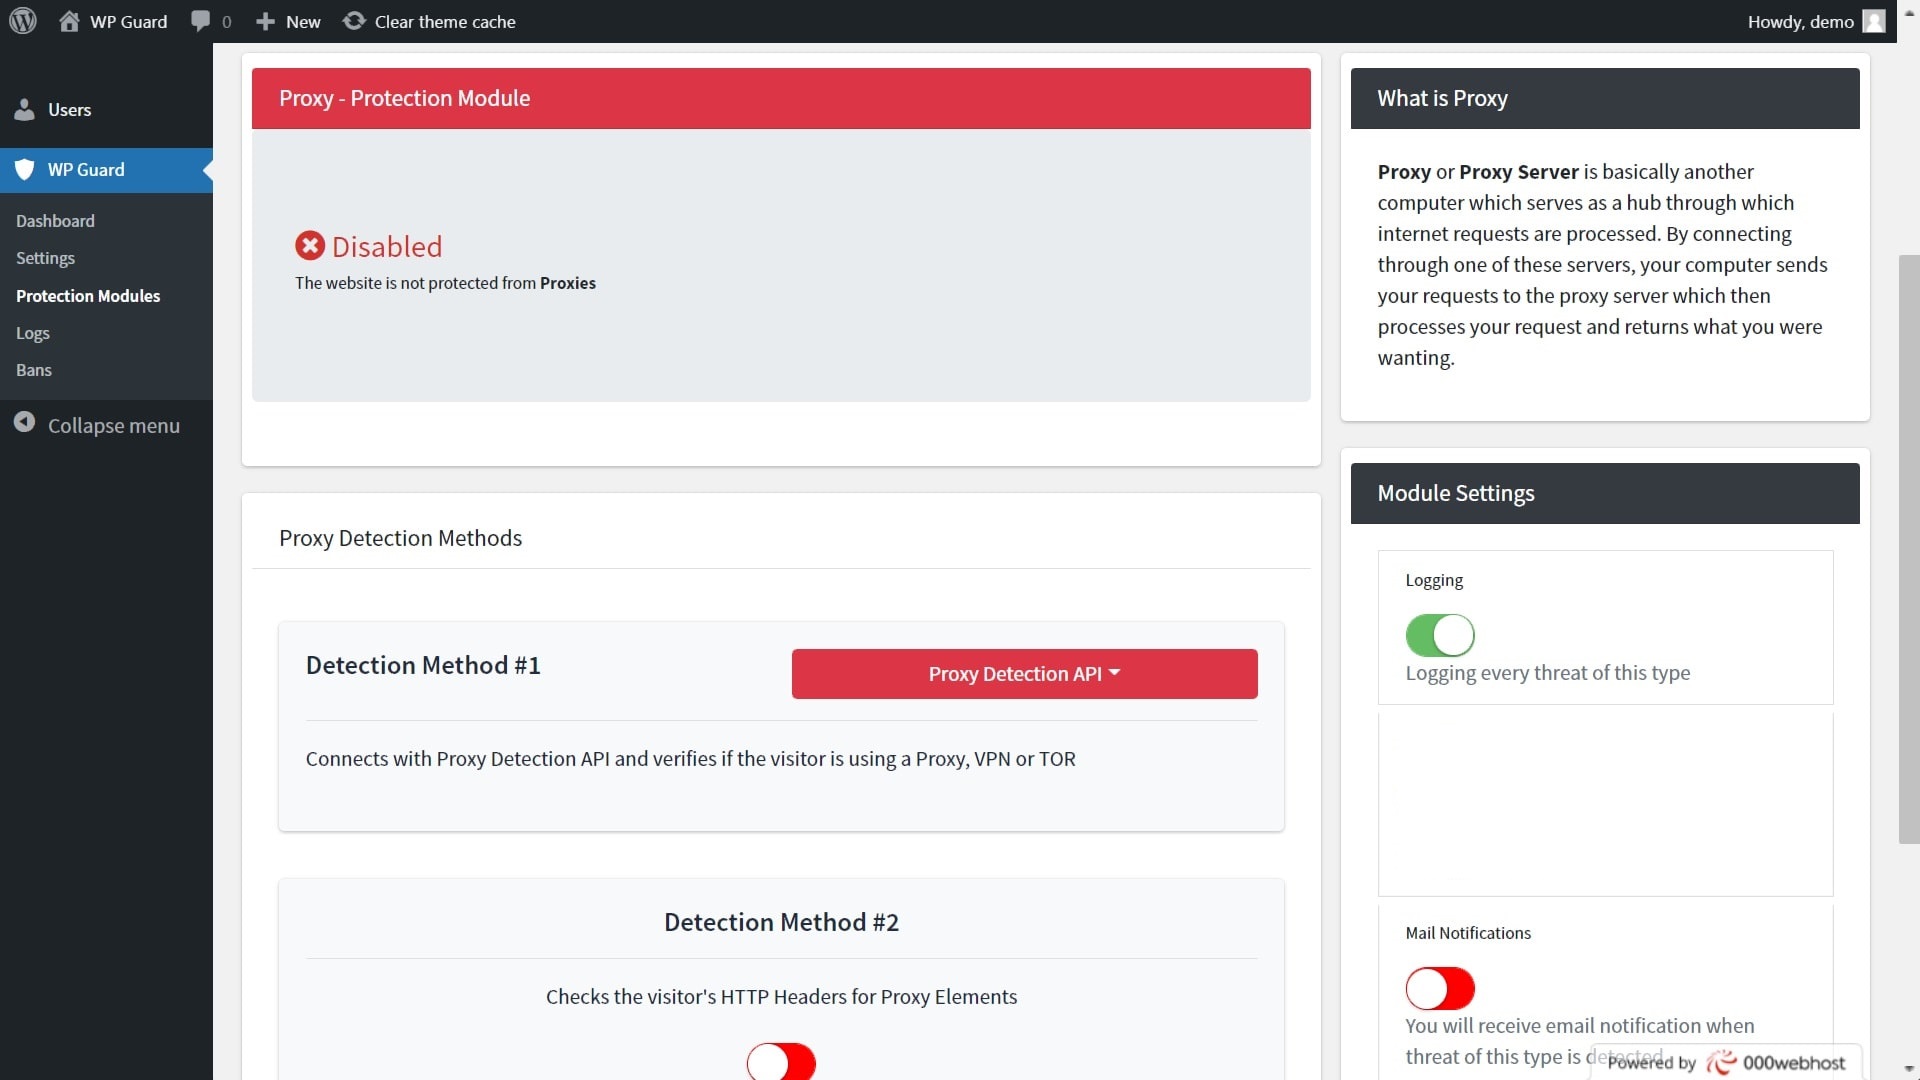Click the demo user avatar
The height and width of the screenshot is (1080, 1920).
click(x=1873, y=21)
